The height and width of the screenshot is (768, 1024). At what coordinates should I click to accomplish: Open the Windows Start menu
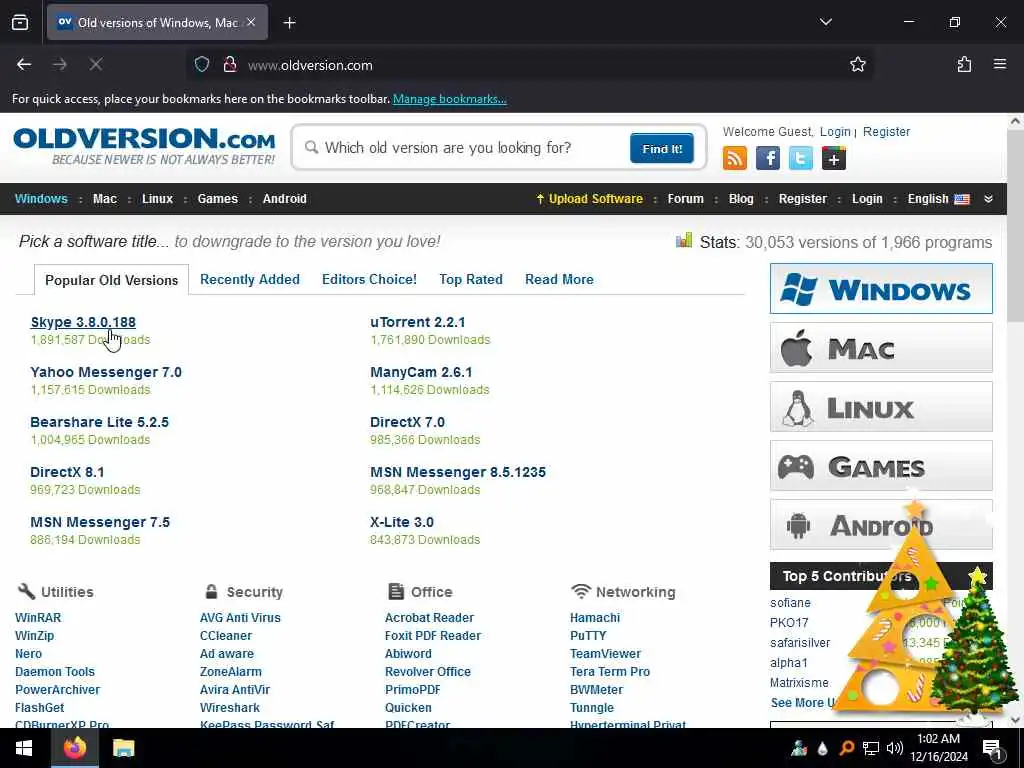click(x=24, y=748)
